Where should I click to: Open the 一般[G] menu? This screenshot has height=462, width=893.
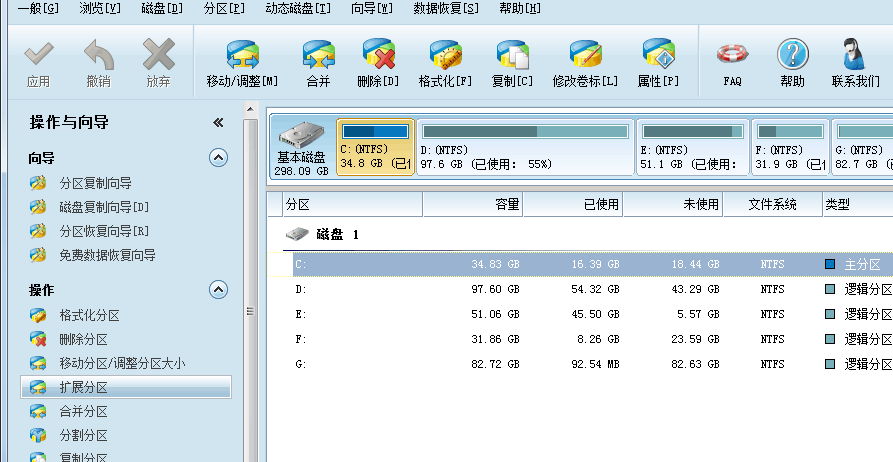[x=38, y=9]
